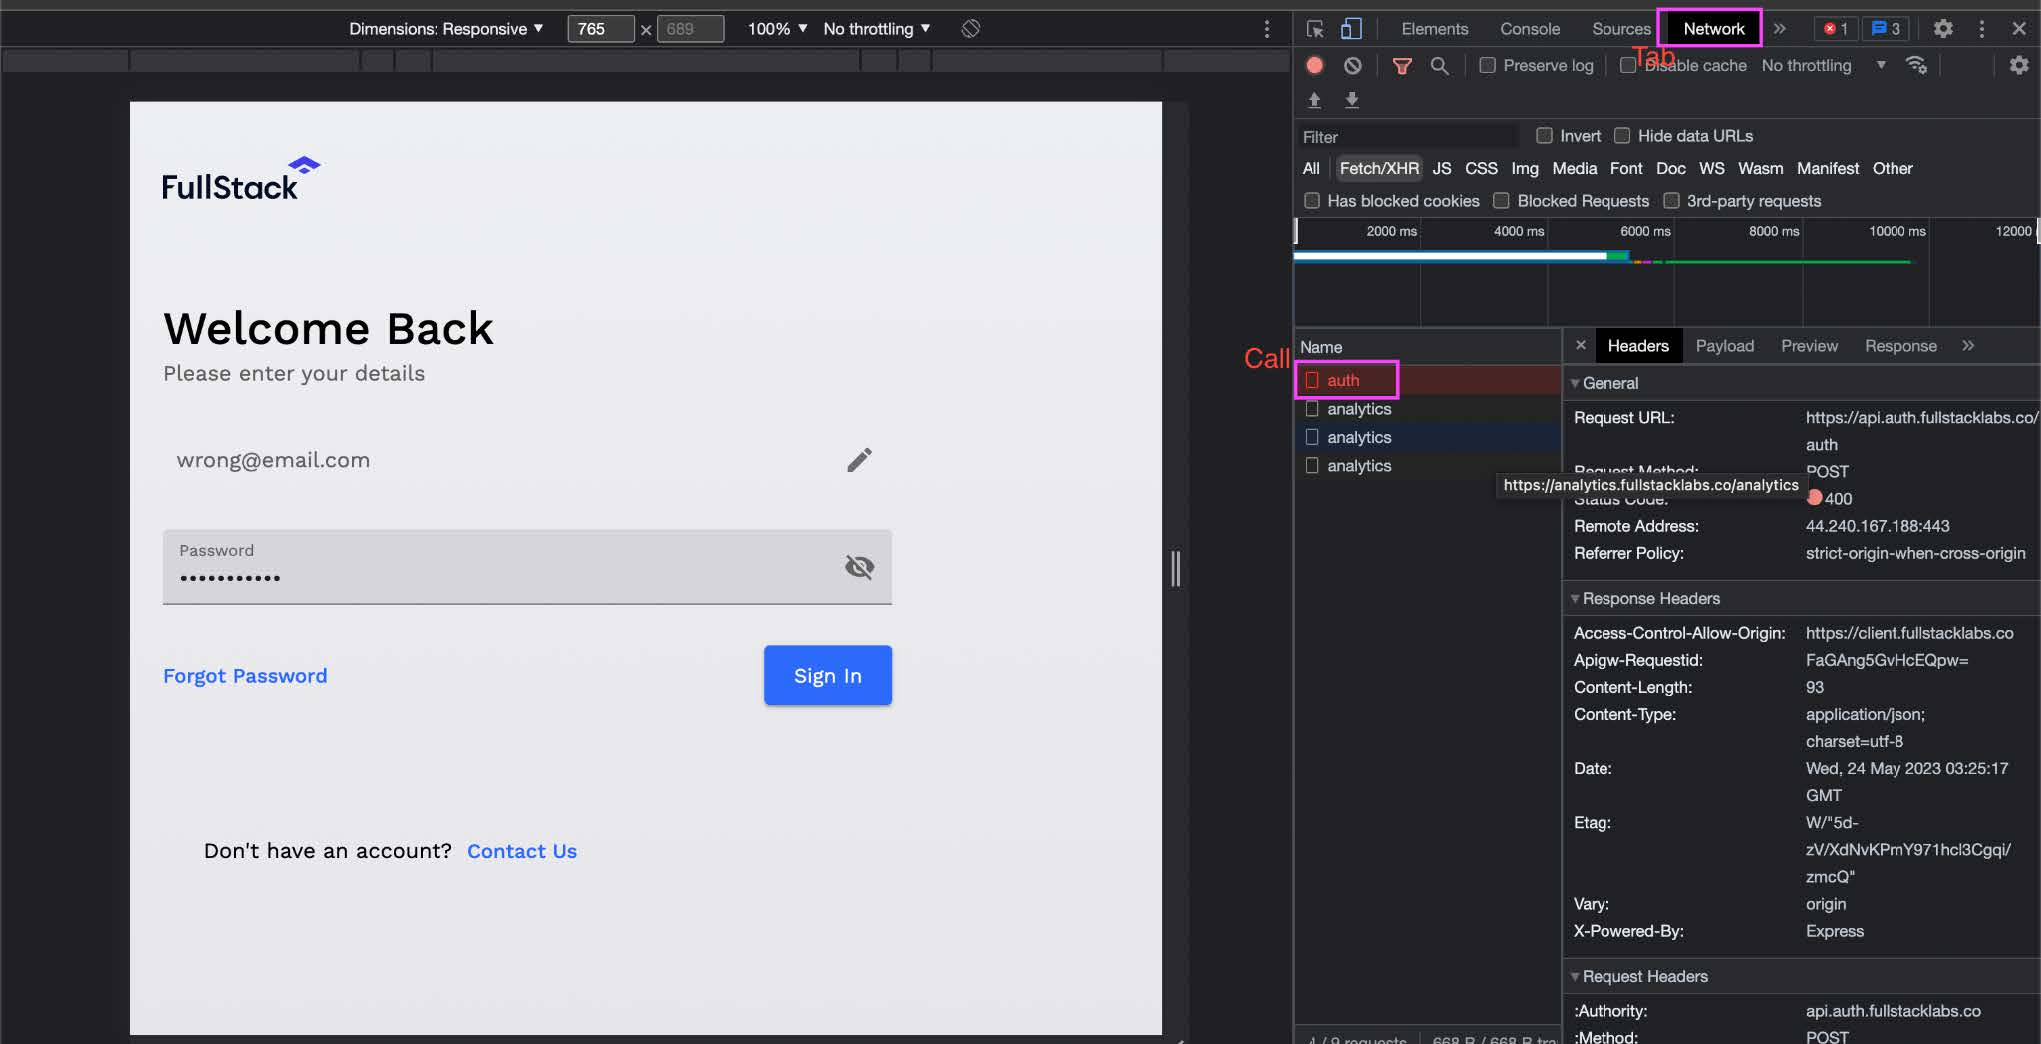This screenshot has width=2041, height=1044.
Task: Open the Preview tab
Action: (x=1809, y=346)
